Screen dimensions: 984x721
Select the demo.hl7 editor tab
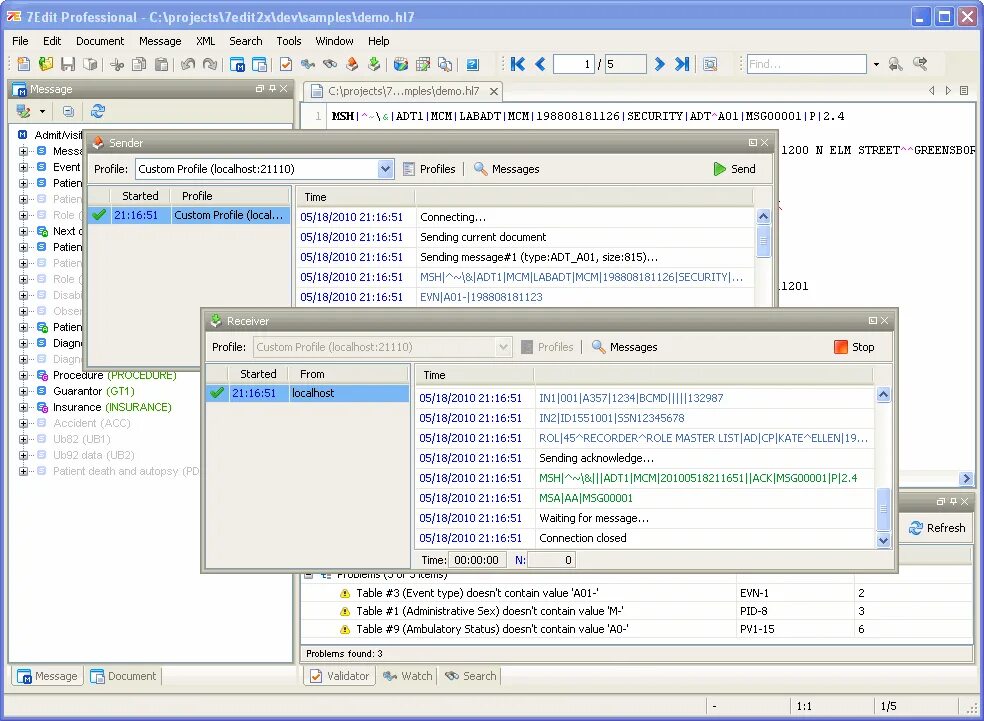[404, 91]
